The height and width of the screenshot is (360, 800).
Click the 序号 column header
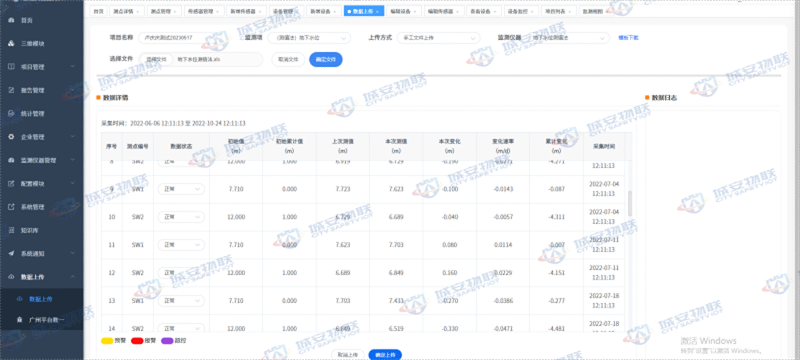112,146
